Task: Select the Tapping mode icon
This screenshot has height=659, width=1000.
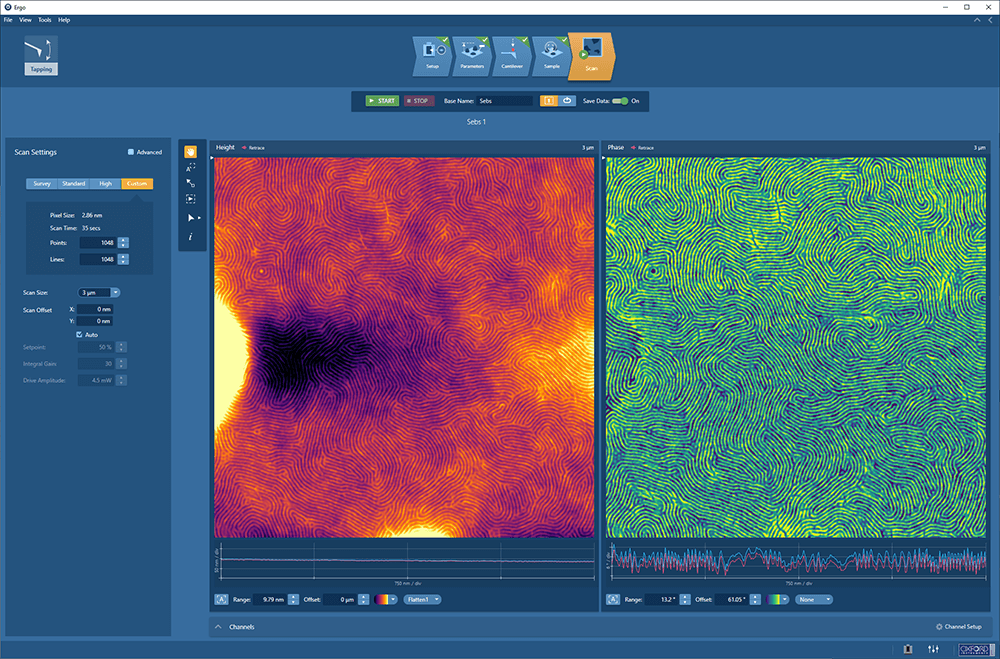Action: [x=40, y=52]
